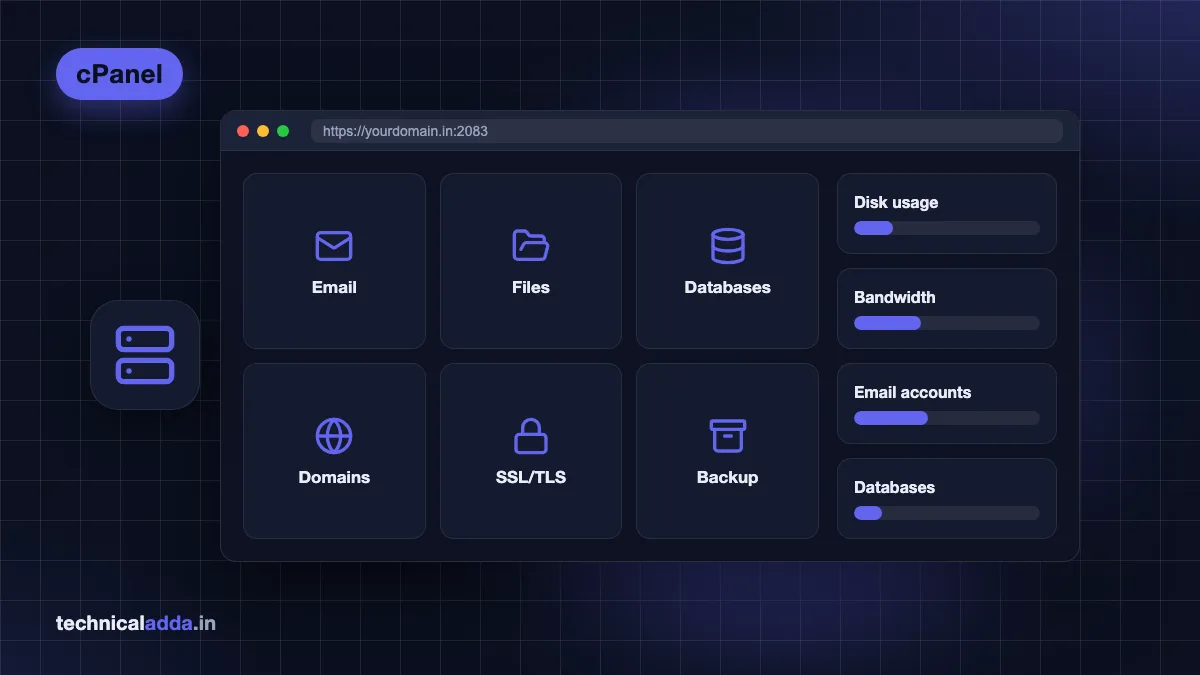
Task: Open the Databases cylinder icon
Action: (x=727, y=246)
